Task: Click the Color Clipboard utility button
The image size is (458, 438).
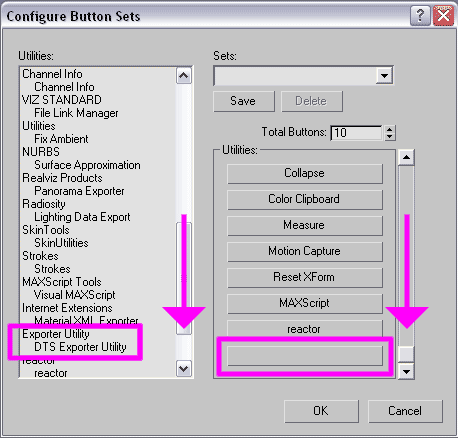Action: click(x=305, y=199)
